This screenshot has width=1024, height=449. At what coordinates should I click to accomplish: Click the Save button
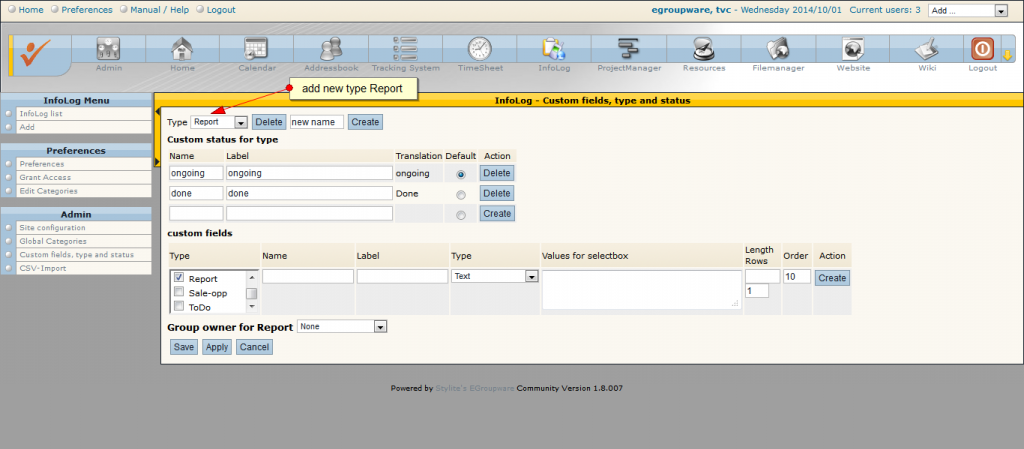click(183, 347)
